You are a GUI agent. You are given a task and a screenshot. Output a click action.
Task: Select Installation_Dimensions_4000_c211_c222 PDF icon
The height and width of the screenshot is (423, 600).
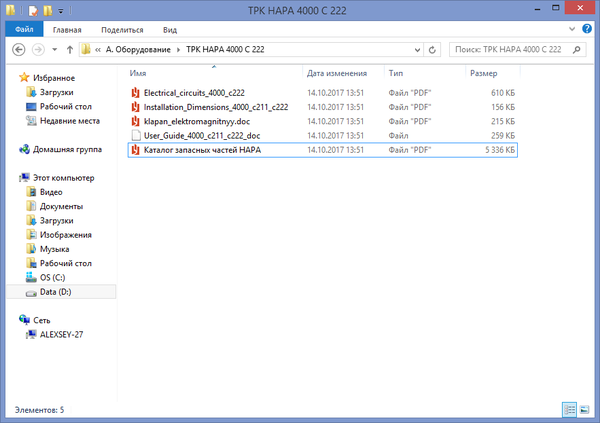(x=135, y=107)
